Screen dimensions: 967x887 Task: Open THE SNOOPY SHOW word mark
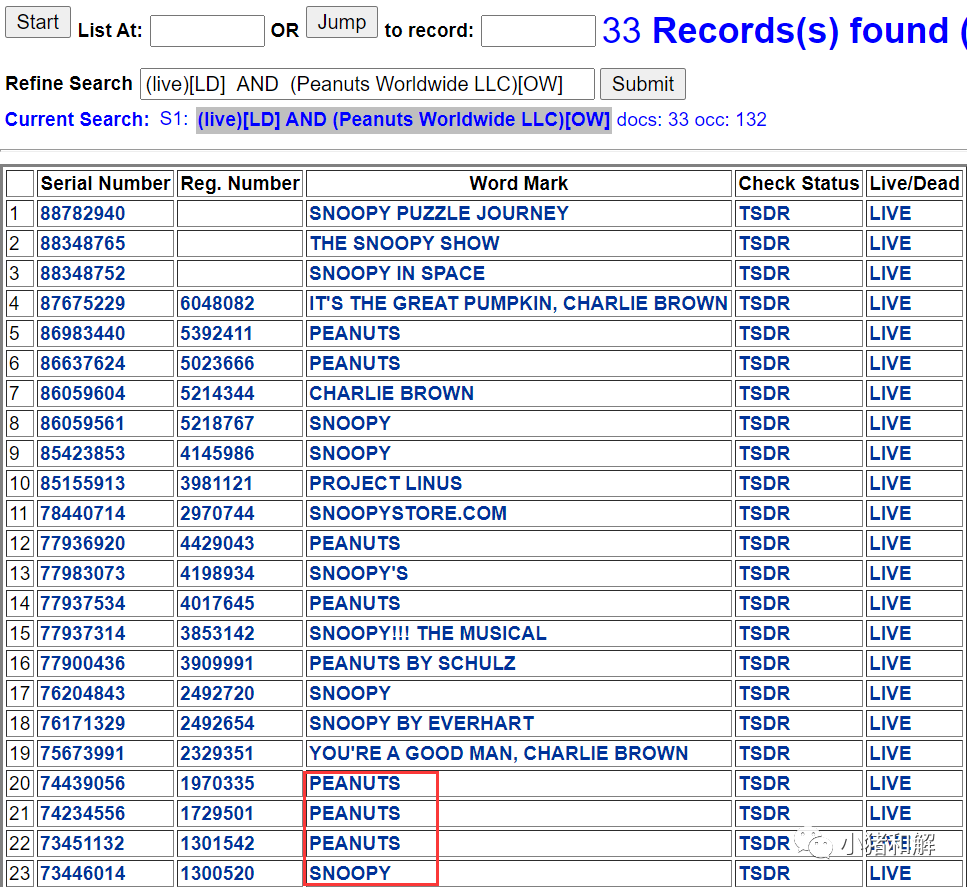tap(405, 243)
